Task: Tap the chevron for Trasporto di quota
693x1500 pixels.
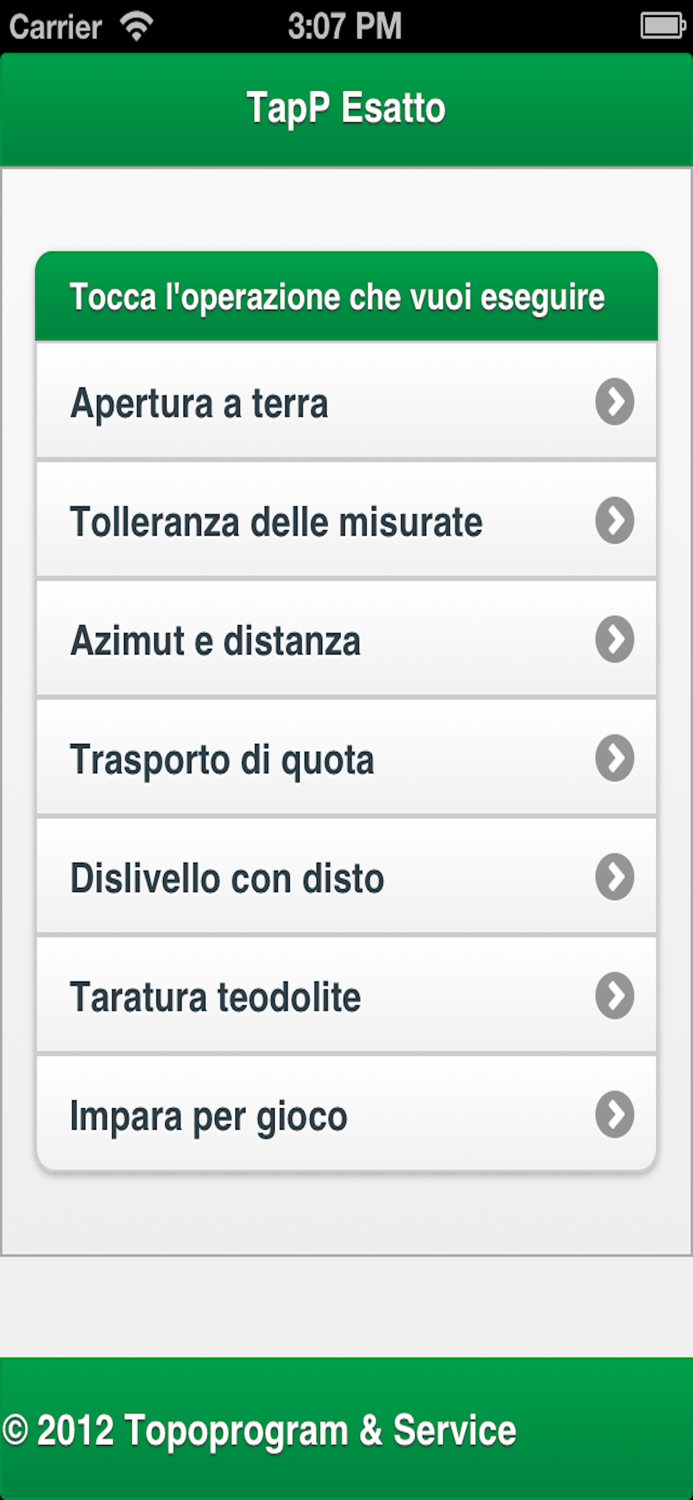Action: click(x=614, y=758)
